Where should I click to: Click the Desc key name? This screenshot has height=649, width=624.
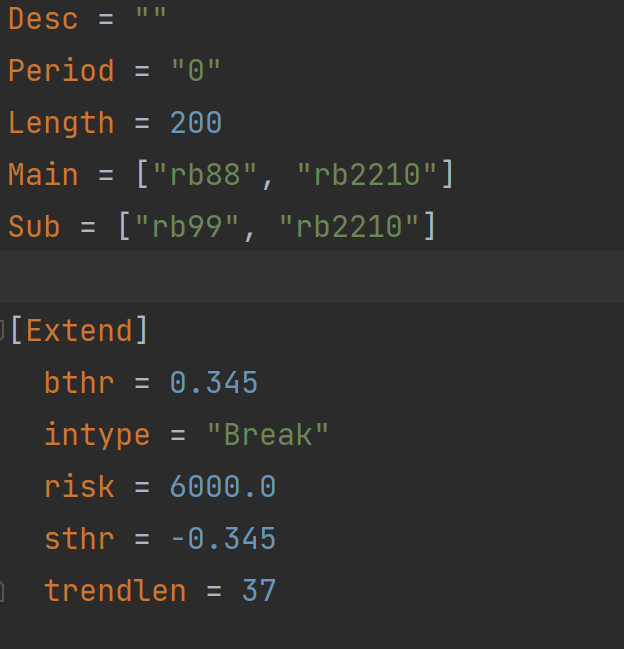43,19
